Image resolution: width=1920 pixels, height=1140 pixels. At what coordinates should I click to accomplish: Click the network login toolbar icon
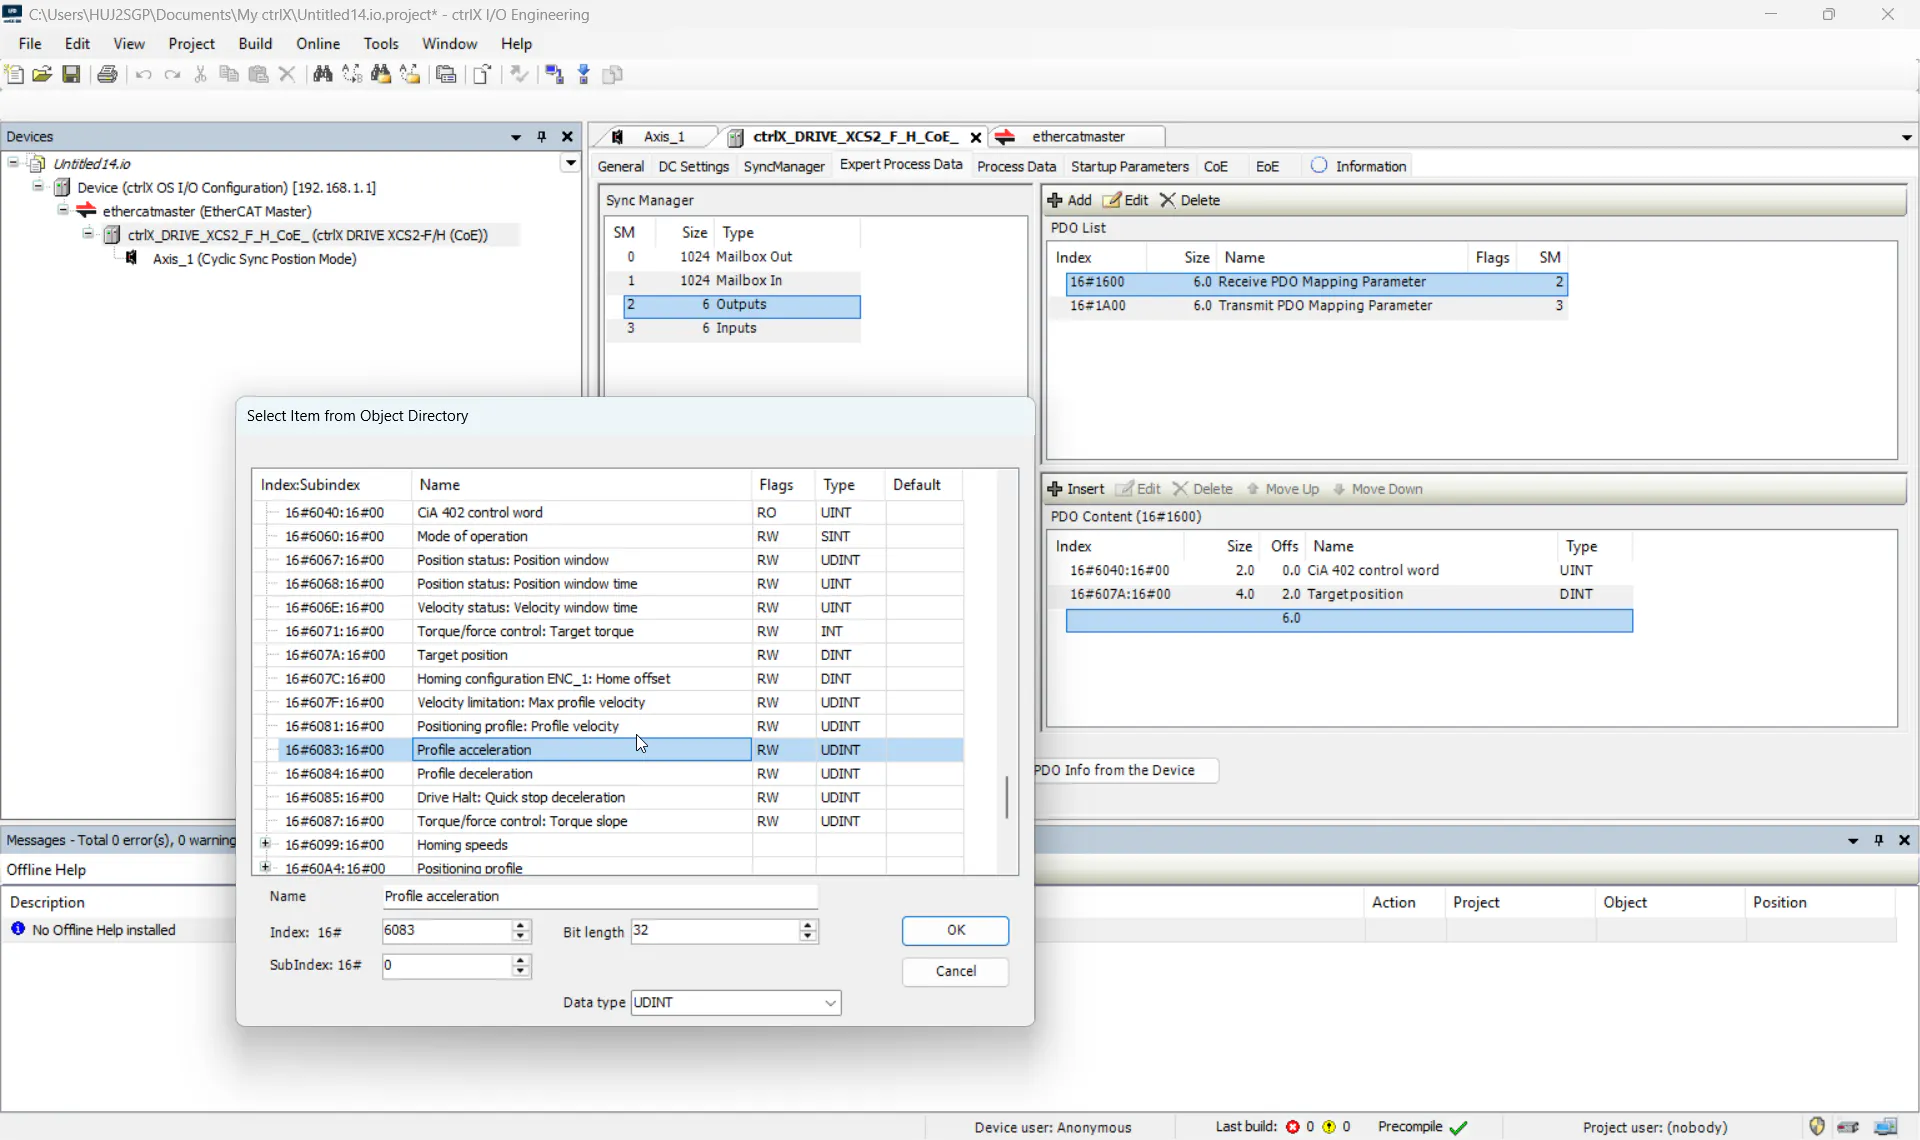554,74
